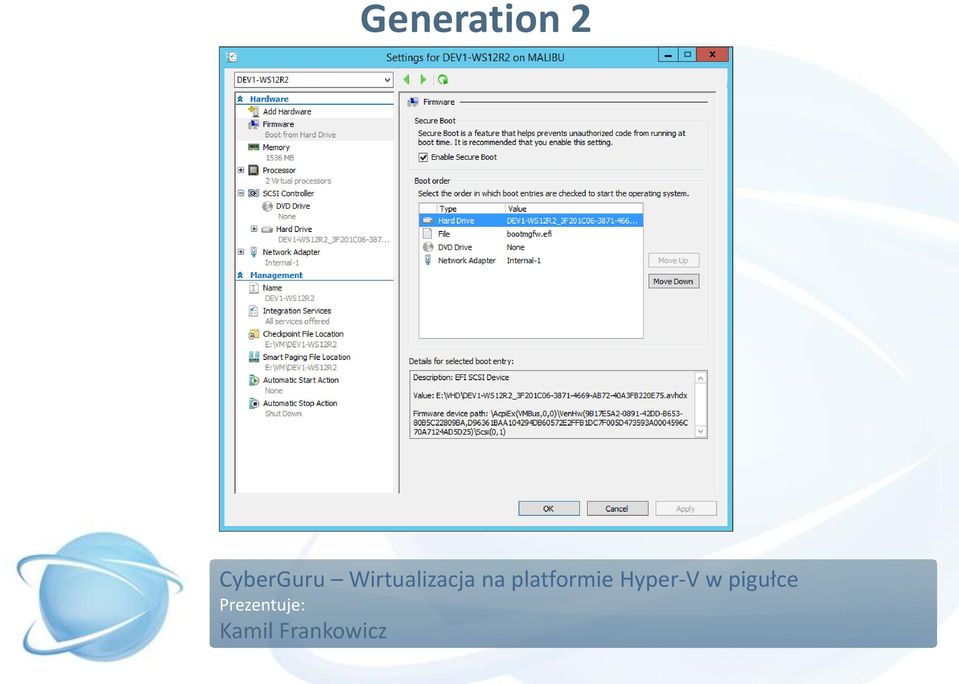Click 'Boot from Hard Drive' under Firmware
This screenshot has height=684, width=959.
click(300, 135)
